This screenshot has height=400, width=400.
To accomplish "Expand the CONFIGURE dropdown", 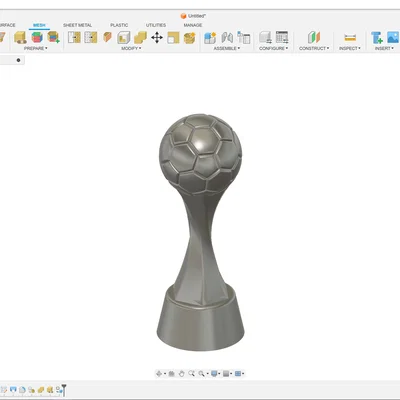I will point(273,48).
